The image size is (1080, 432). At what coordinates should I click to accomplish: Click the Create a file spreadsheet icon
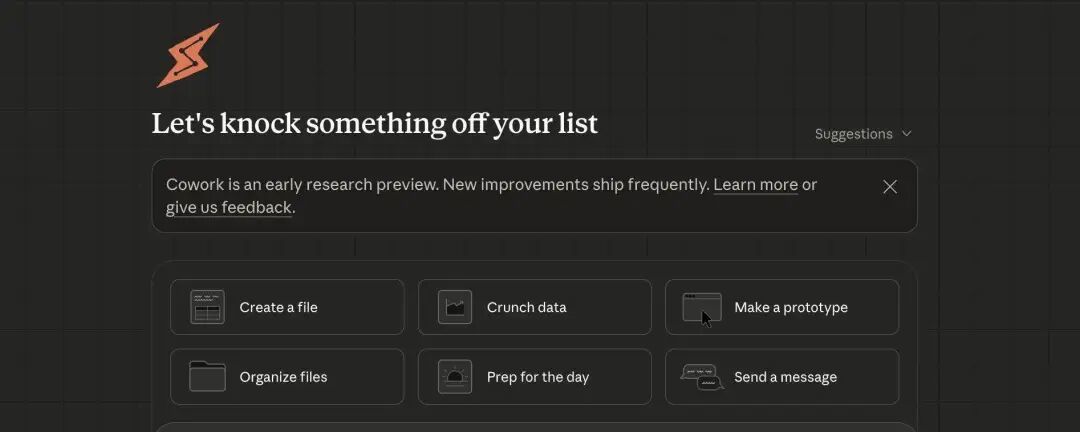click(207, 307)
